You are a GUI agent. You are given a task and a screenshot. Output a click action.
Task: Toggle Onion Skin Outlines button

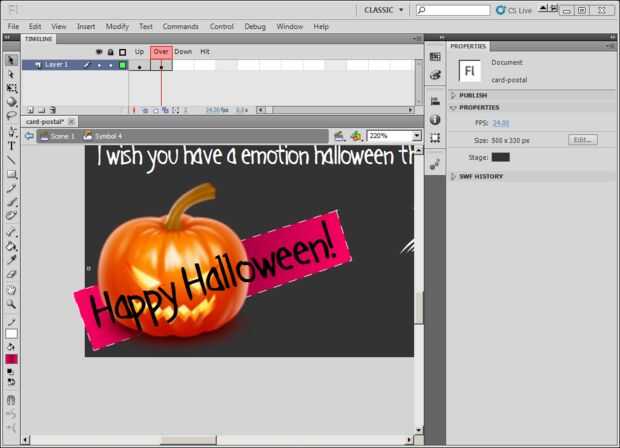pos(155,110)
